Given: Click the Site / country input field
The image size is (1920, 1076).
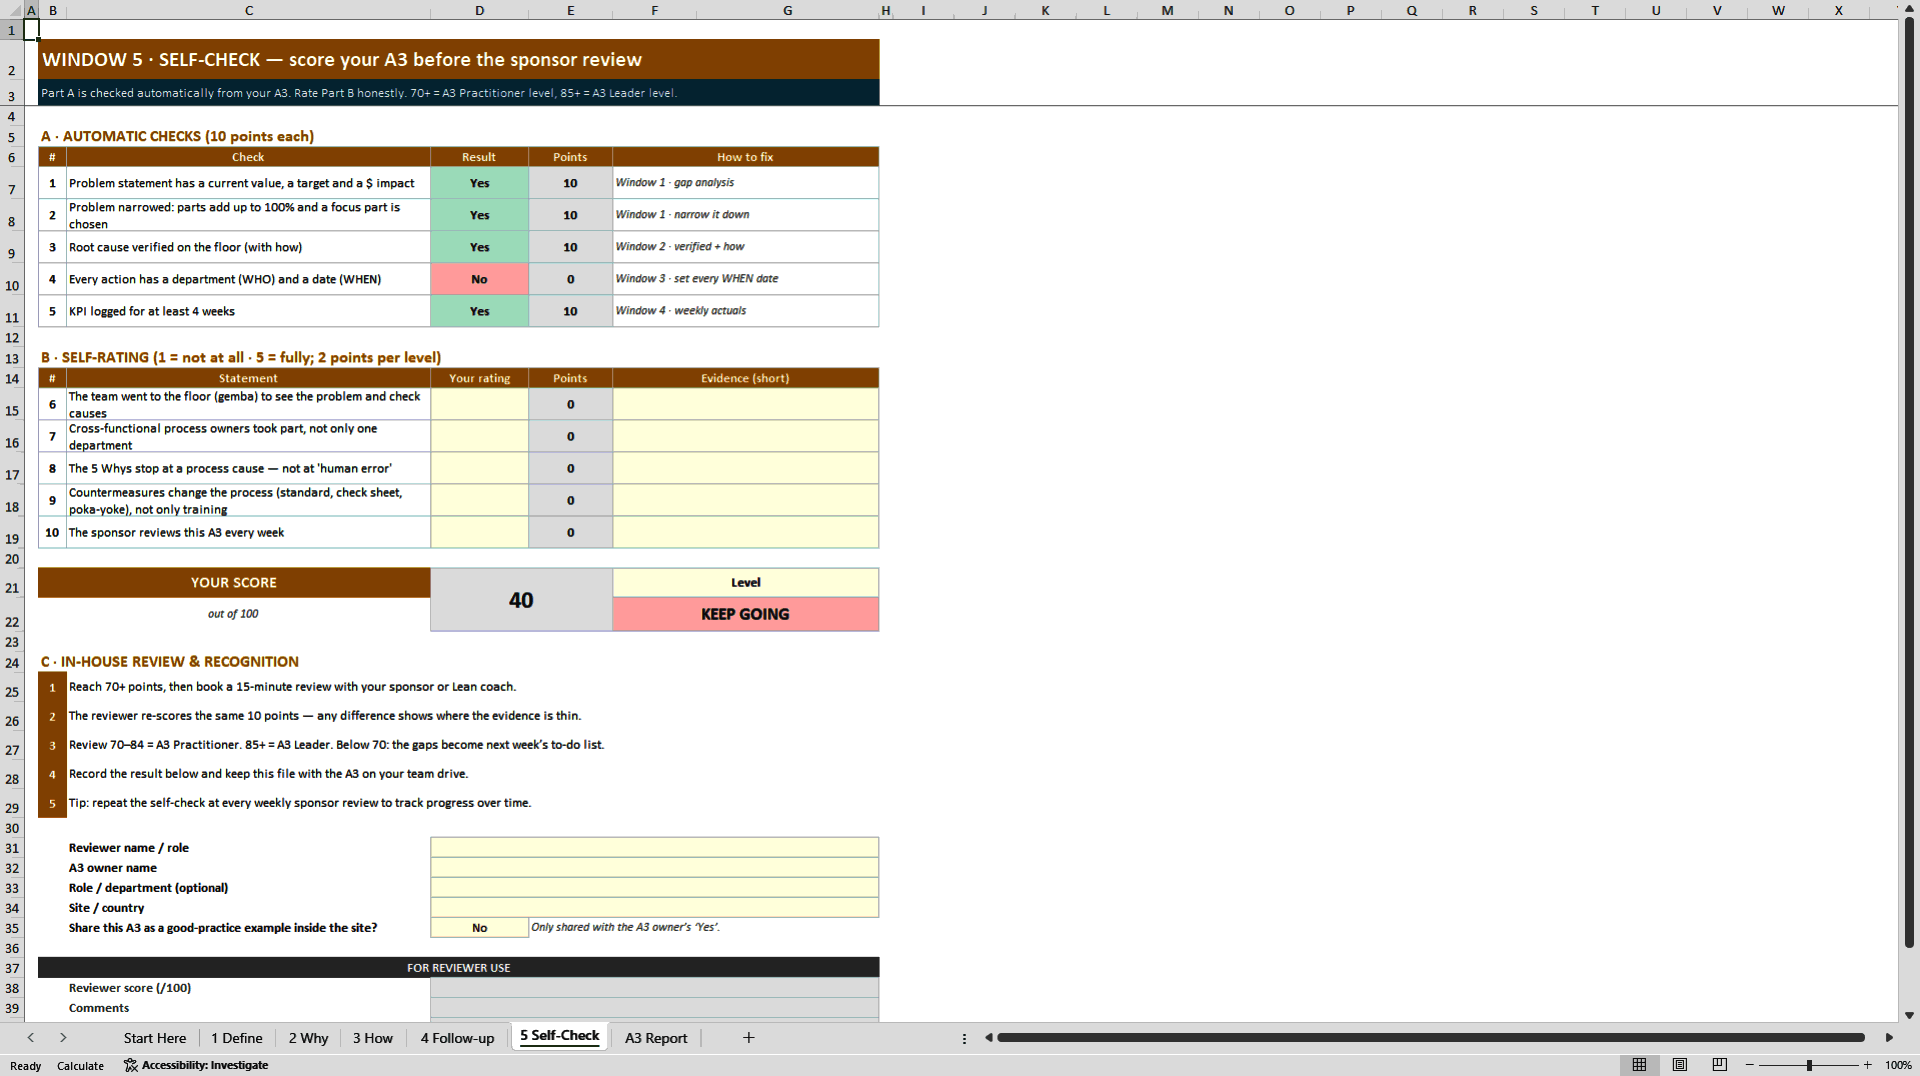Looking at the screenshot, I should coord(654,907).
